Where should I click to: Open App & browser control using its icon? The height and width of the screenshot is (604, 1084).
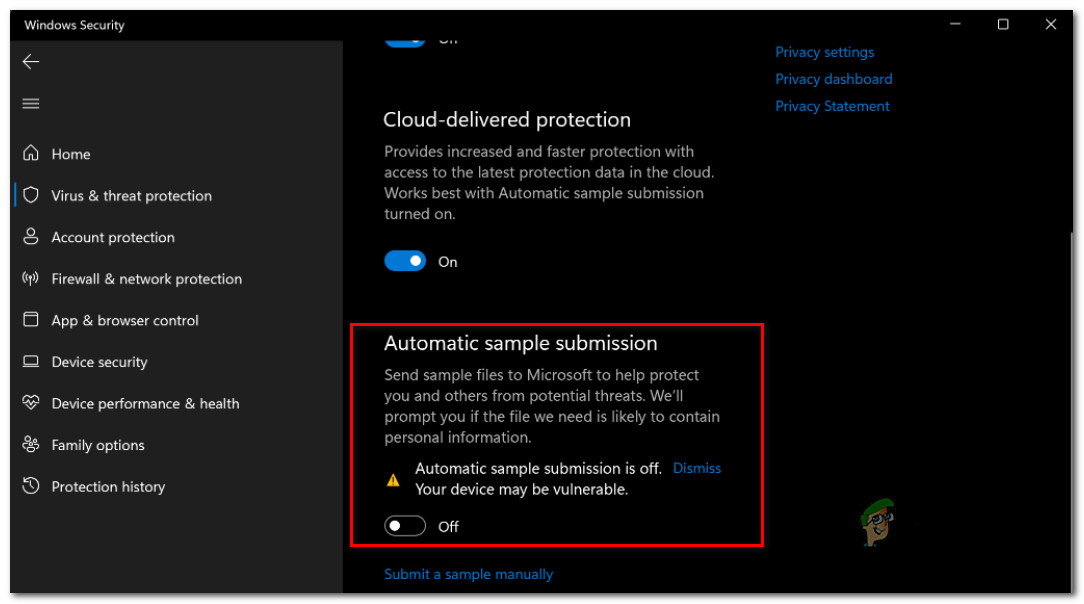point(31,320)
